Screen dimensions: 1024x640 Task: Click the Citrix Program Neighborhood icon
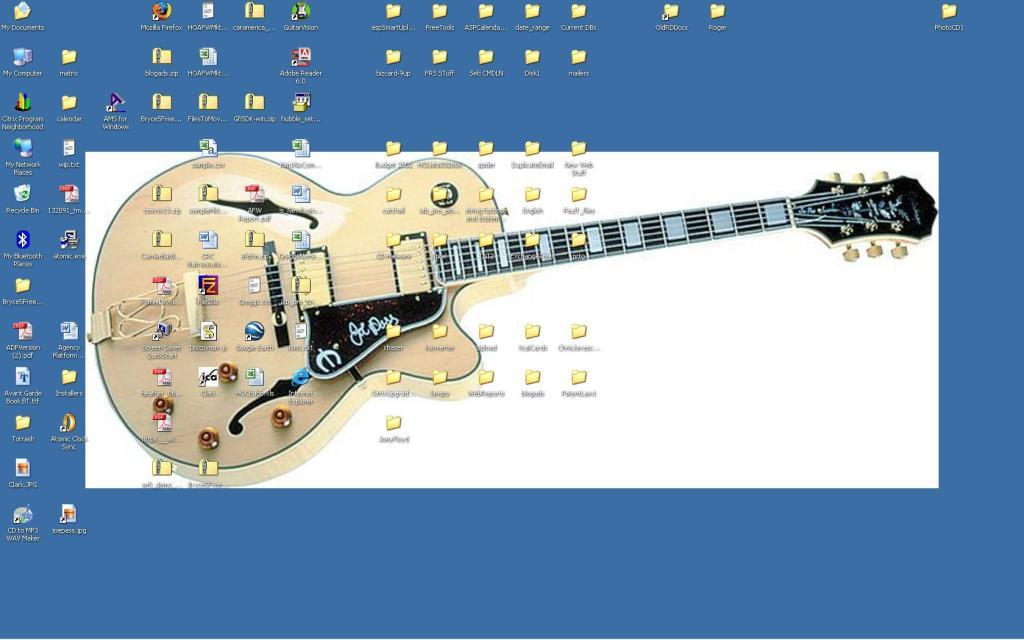coord(22,103)
